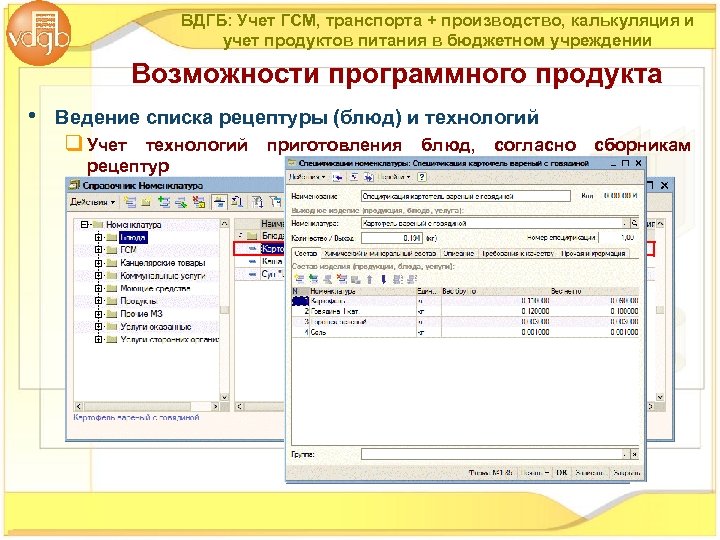Open the Перейти dropdown in Спецификация toolbar
Viewport: 720px width, 540px height.
point(394,177)
